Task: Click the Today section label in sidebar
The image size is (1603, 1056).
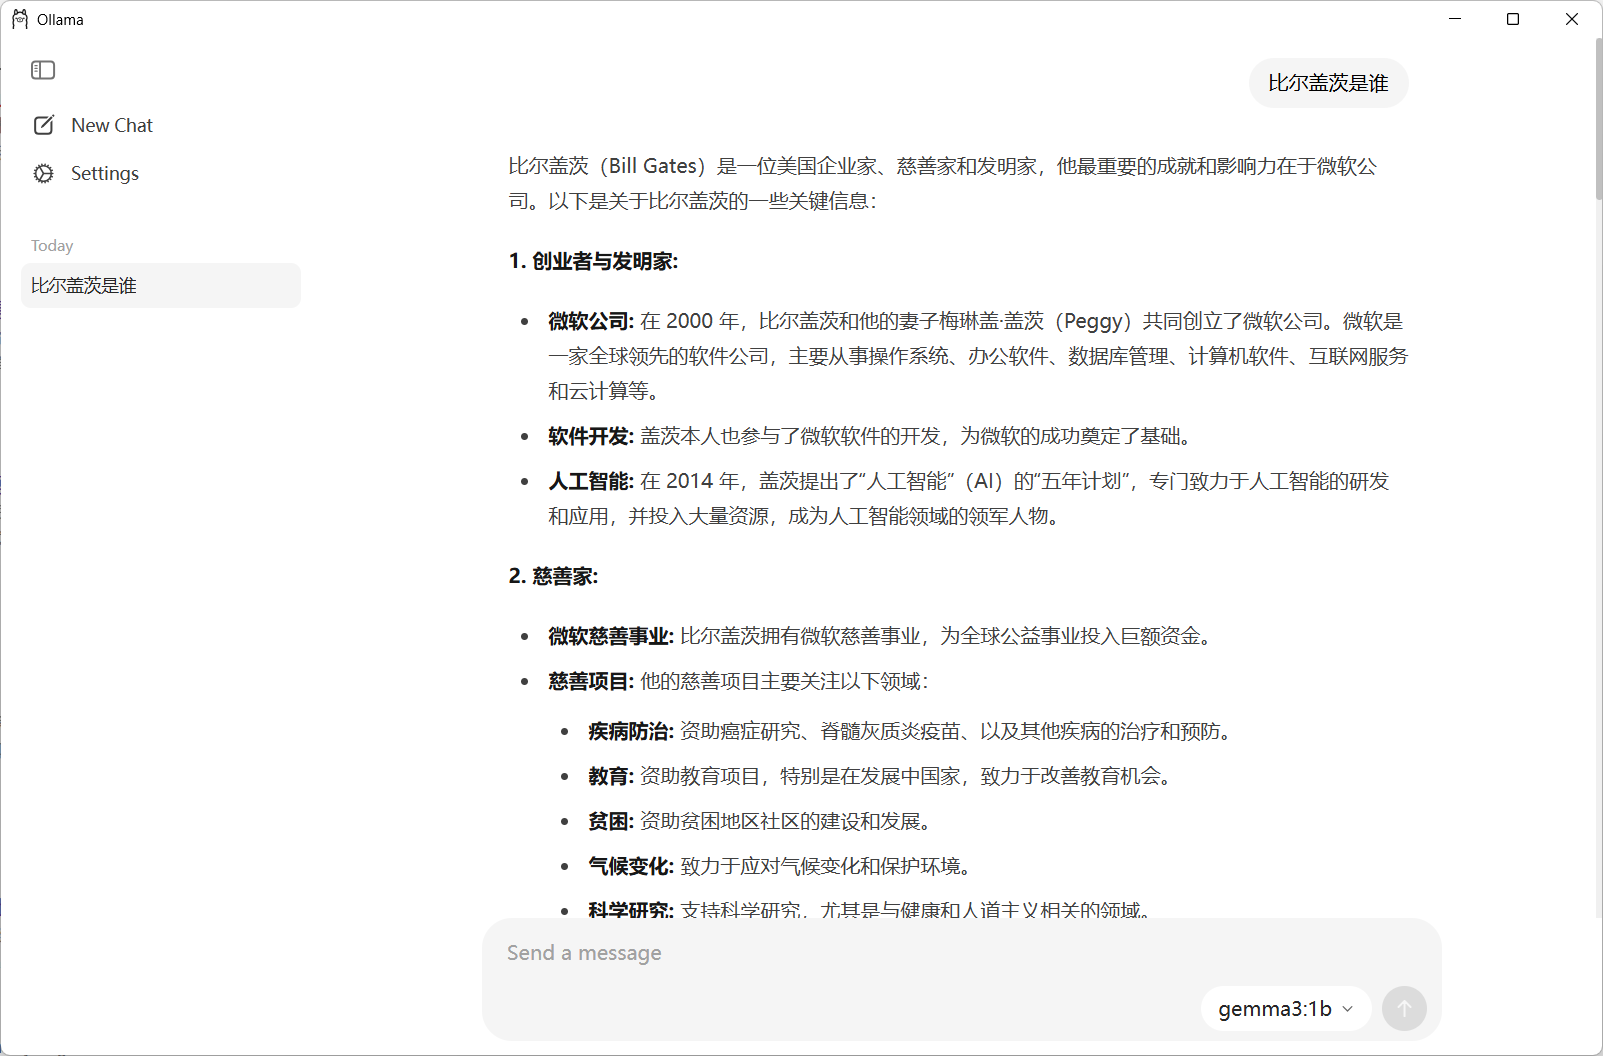Action: [x=52, y=246]
